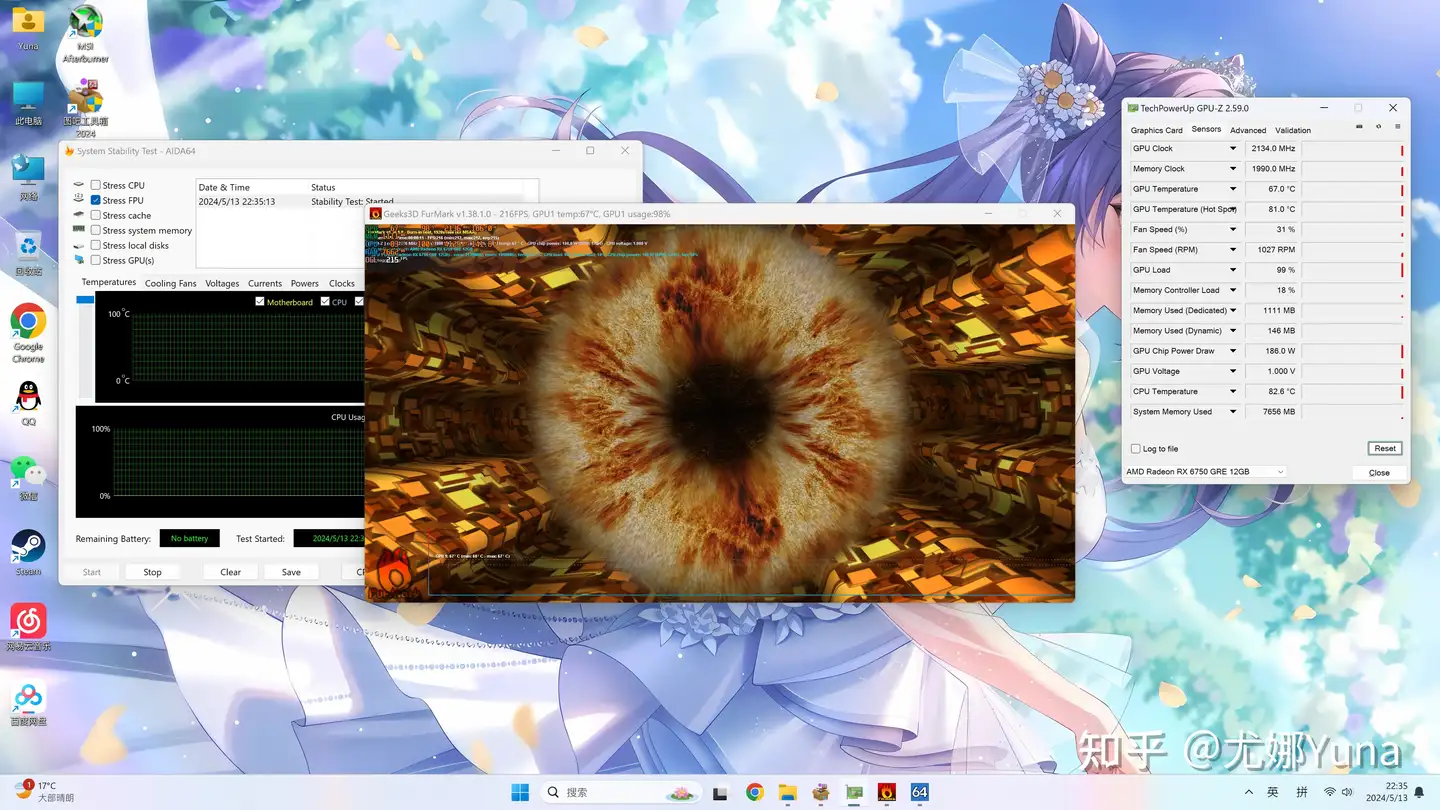
Task: Click GPU-Z refresh icon in header
Action: (1379, 127)
